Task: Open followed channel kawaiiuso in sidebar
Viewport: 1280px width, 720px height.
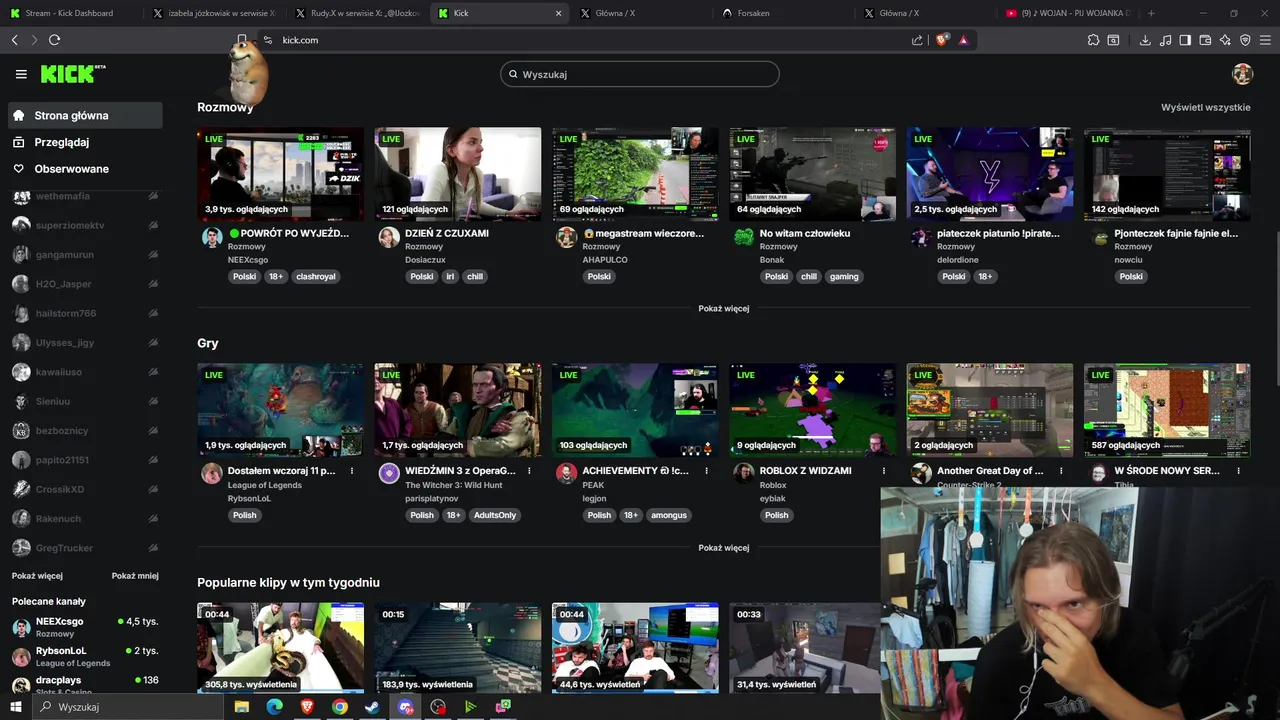Action: 85,372
